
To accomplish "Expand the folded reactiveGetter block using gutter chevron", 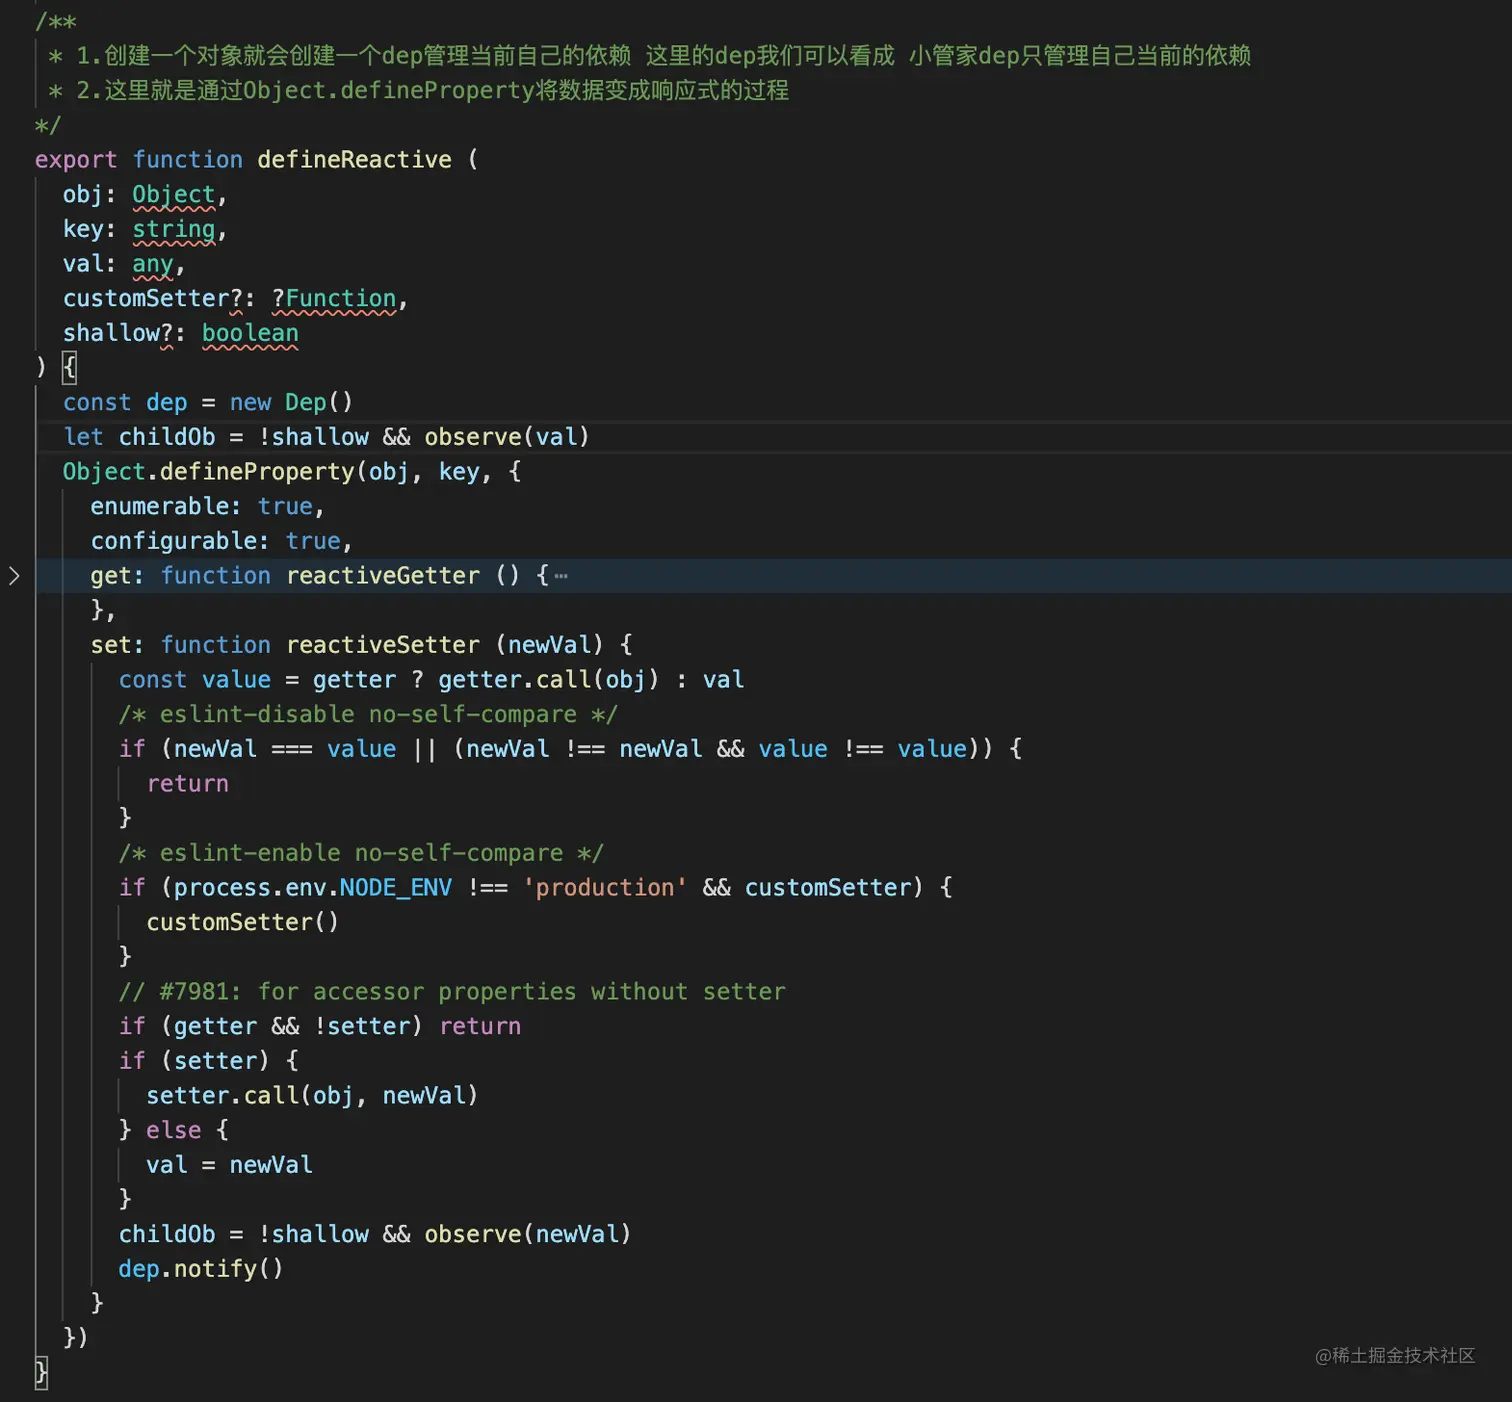I will tap(14, 576).
